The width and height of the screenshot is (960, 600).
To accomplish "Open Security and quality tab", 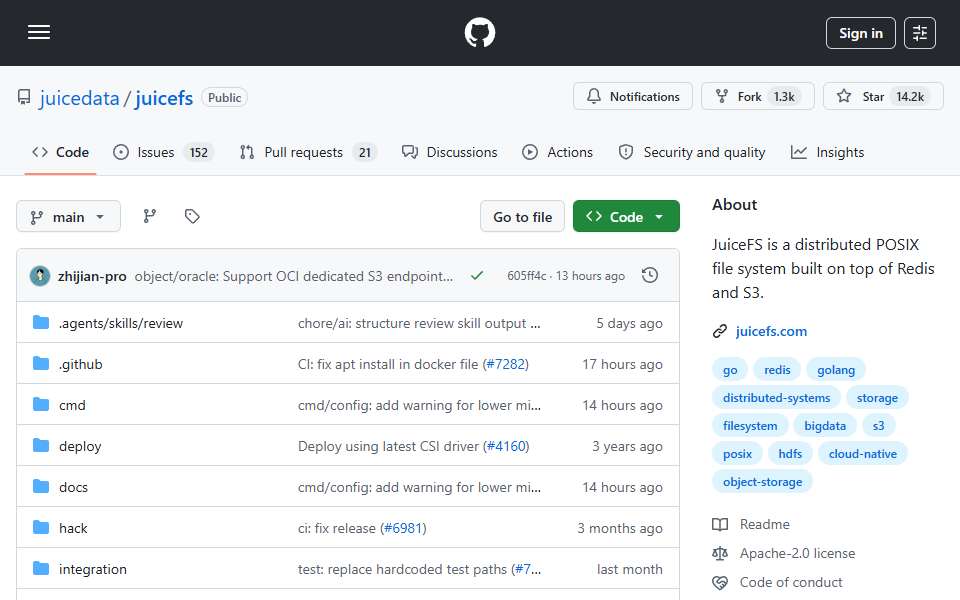I will tap(692, 152).
